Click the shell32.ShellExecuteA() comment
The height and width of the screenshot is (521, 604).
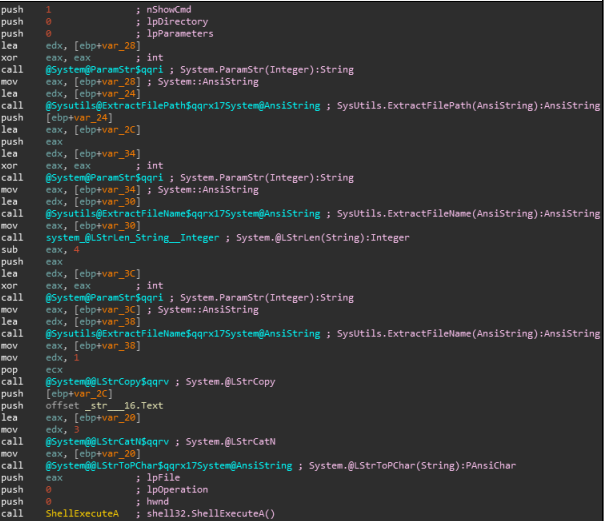[211, 513]
